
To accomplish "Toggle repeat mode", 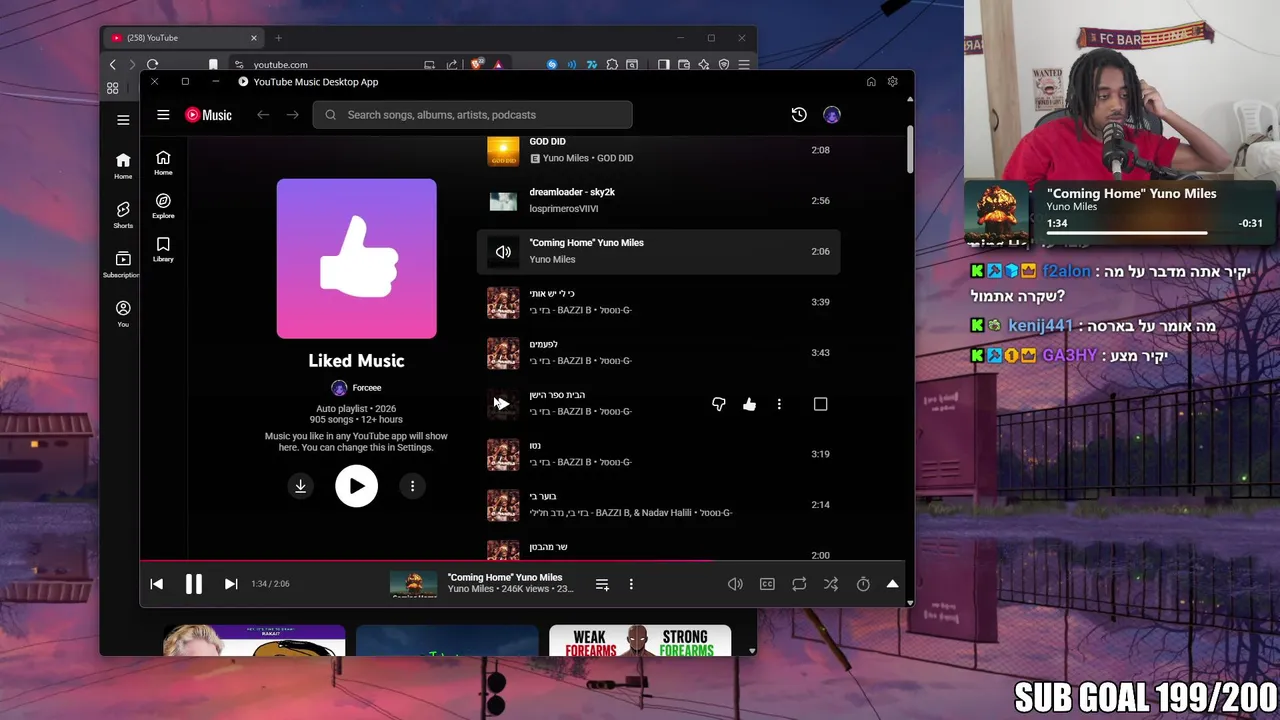I will (799, 584).
